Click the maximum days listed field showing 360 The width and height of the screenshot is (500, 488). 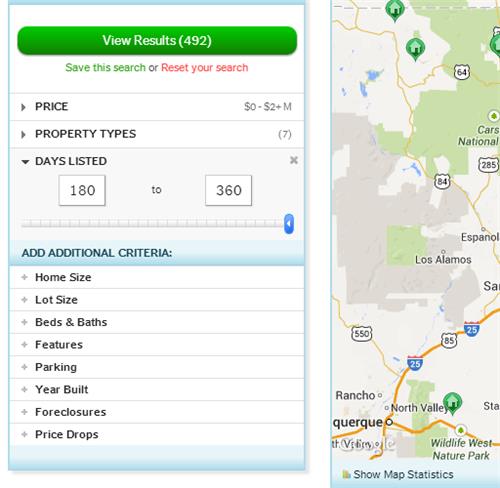[228, 190]
